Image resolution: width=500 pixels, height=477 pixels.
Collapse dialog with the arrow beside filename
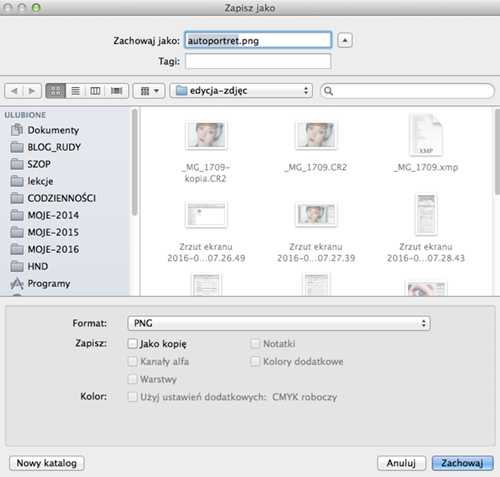click(345, 40)
